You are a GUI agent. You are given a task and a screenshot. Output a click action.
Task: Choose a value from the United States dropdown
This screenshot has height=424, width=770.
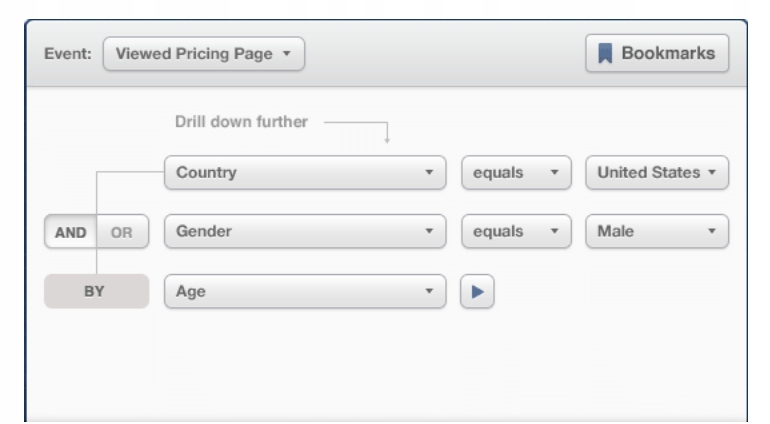656,172
